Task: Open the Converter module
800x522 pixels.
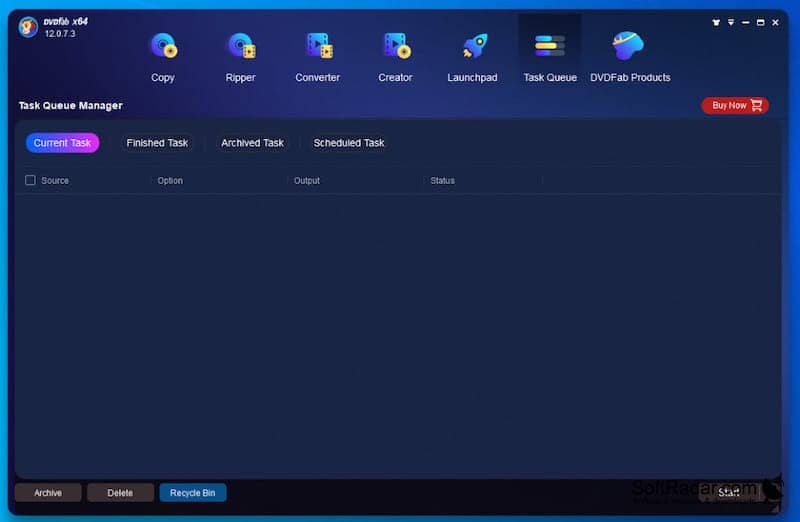Action: 317,57
